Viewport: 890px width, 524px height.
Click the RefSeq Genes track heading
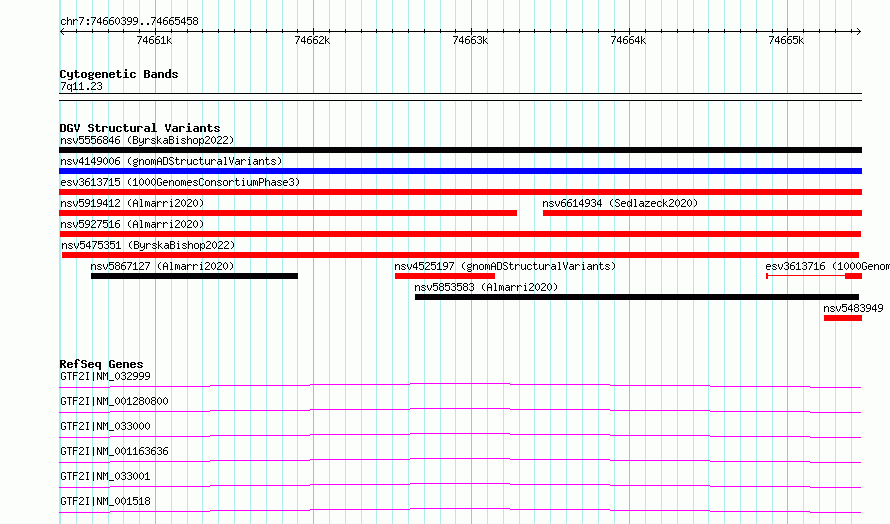click(101, 364)
